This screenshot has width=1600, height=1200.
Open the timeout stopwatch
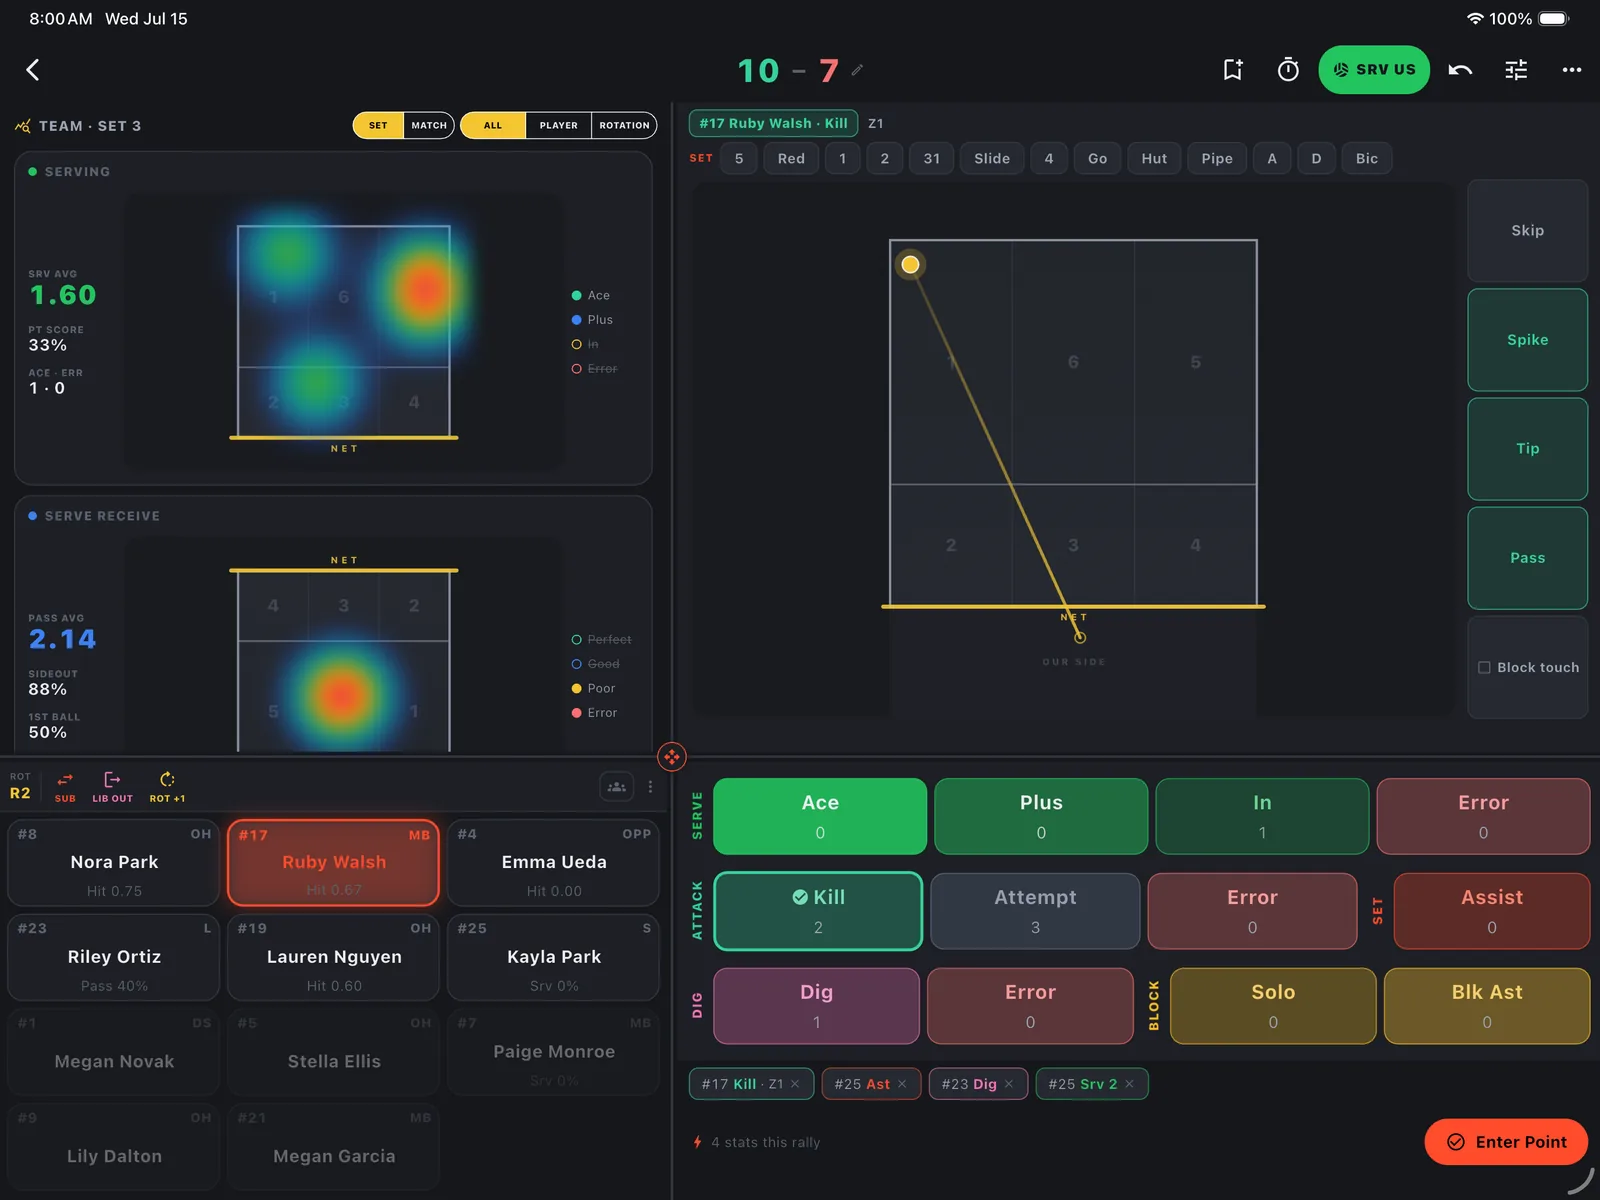coord(1288,70)
